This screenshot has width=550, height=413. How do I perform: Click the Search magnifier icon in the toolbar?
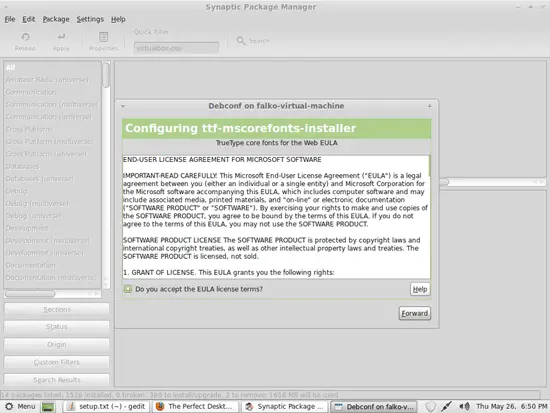[x=241, y=41]
